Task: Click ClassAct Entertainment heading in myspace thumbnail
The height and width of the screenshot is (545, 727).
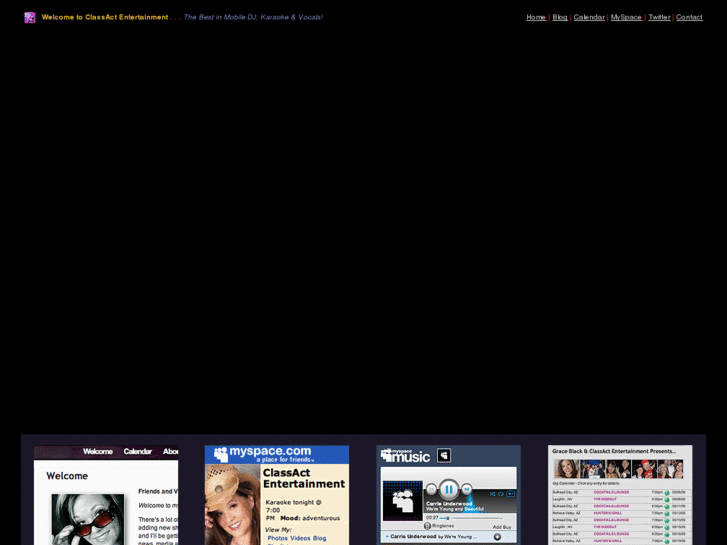Action: (304, 478)
